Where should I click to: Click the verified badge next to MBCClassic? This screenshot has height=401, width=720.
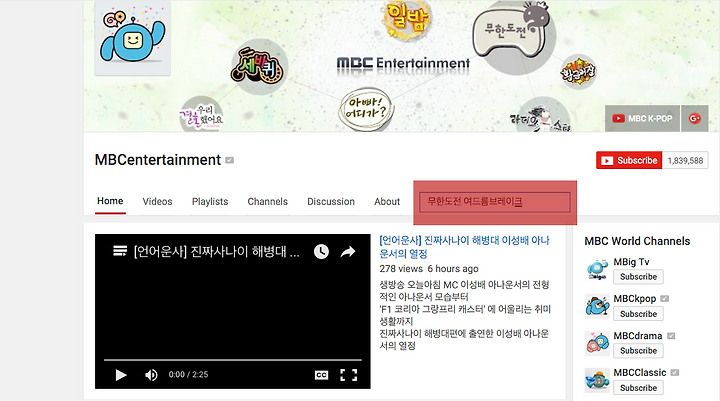coord(675,373)
